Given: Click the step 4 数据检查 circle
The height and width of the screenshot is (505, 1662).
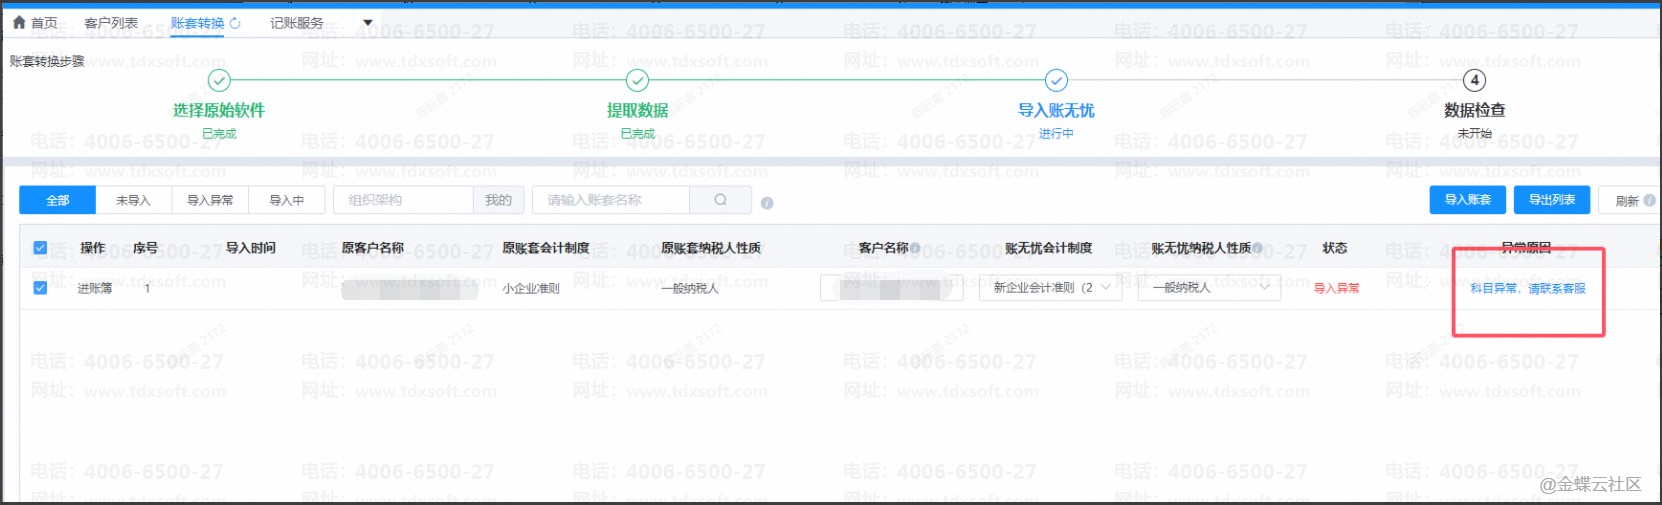Looking at the screenshot, I should (x=1474, y=81).
